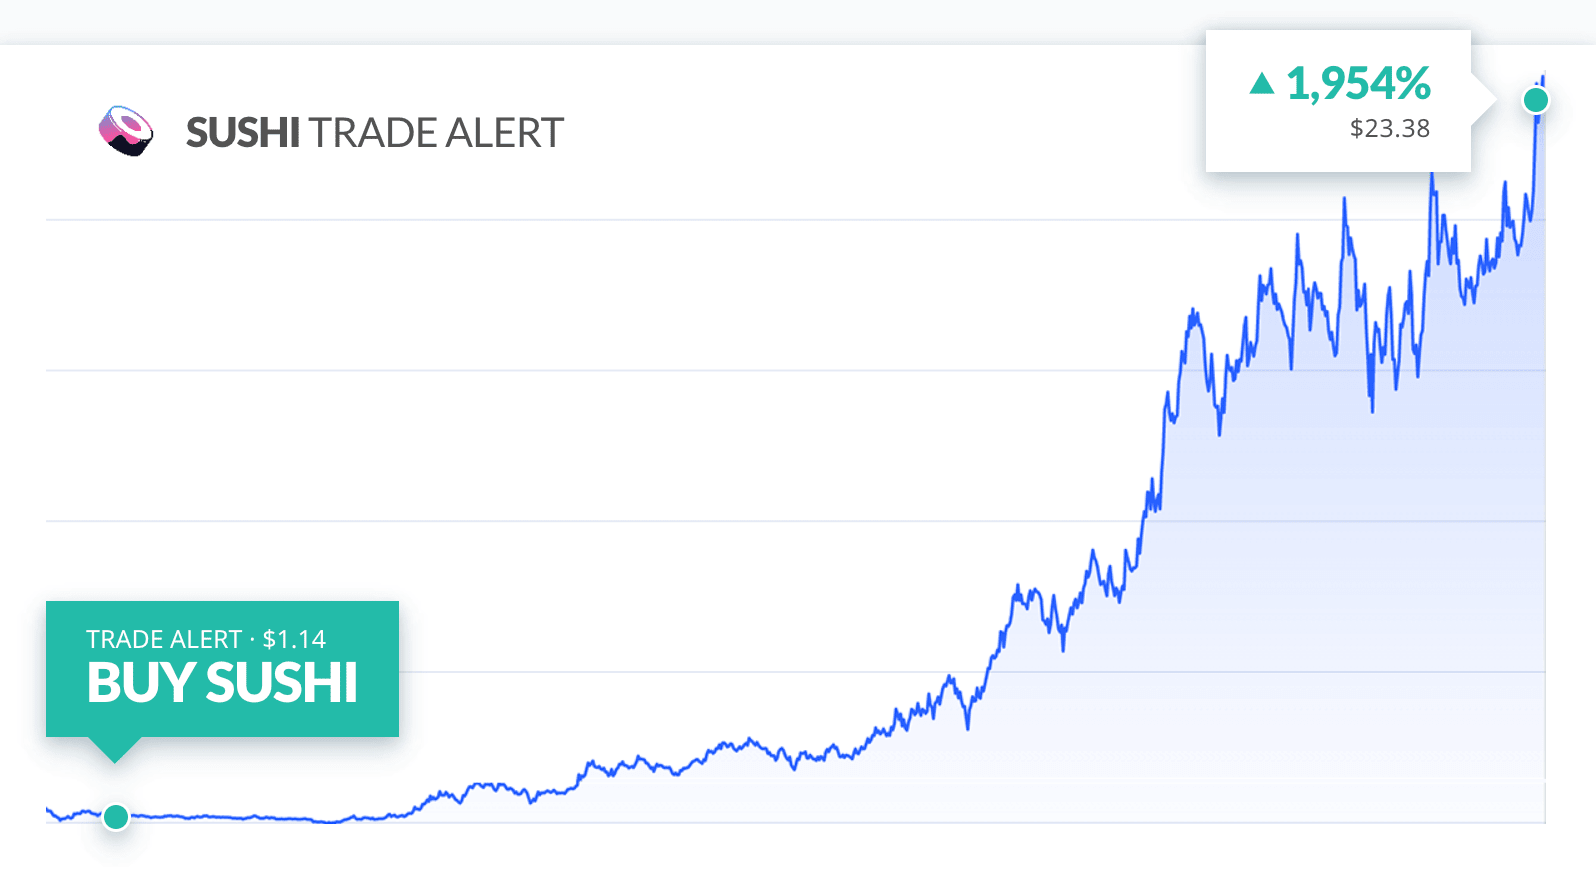
Task: Click the teal trade alert callout box
Action: (x=222, y=669)
